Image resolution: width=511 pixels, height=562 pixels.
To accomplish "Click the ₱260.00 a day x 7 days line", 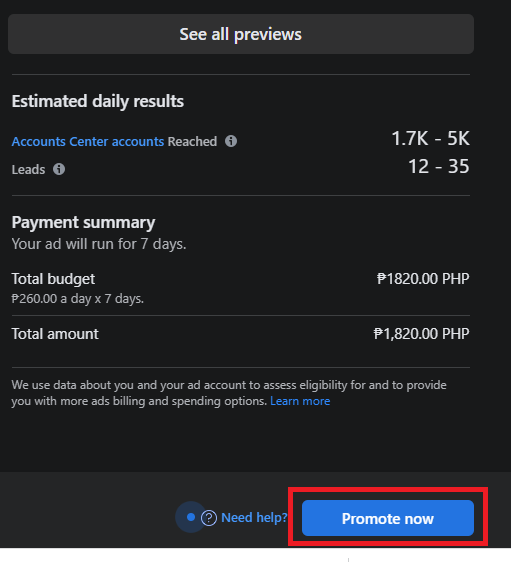I will coord(78,299).
